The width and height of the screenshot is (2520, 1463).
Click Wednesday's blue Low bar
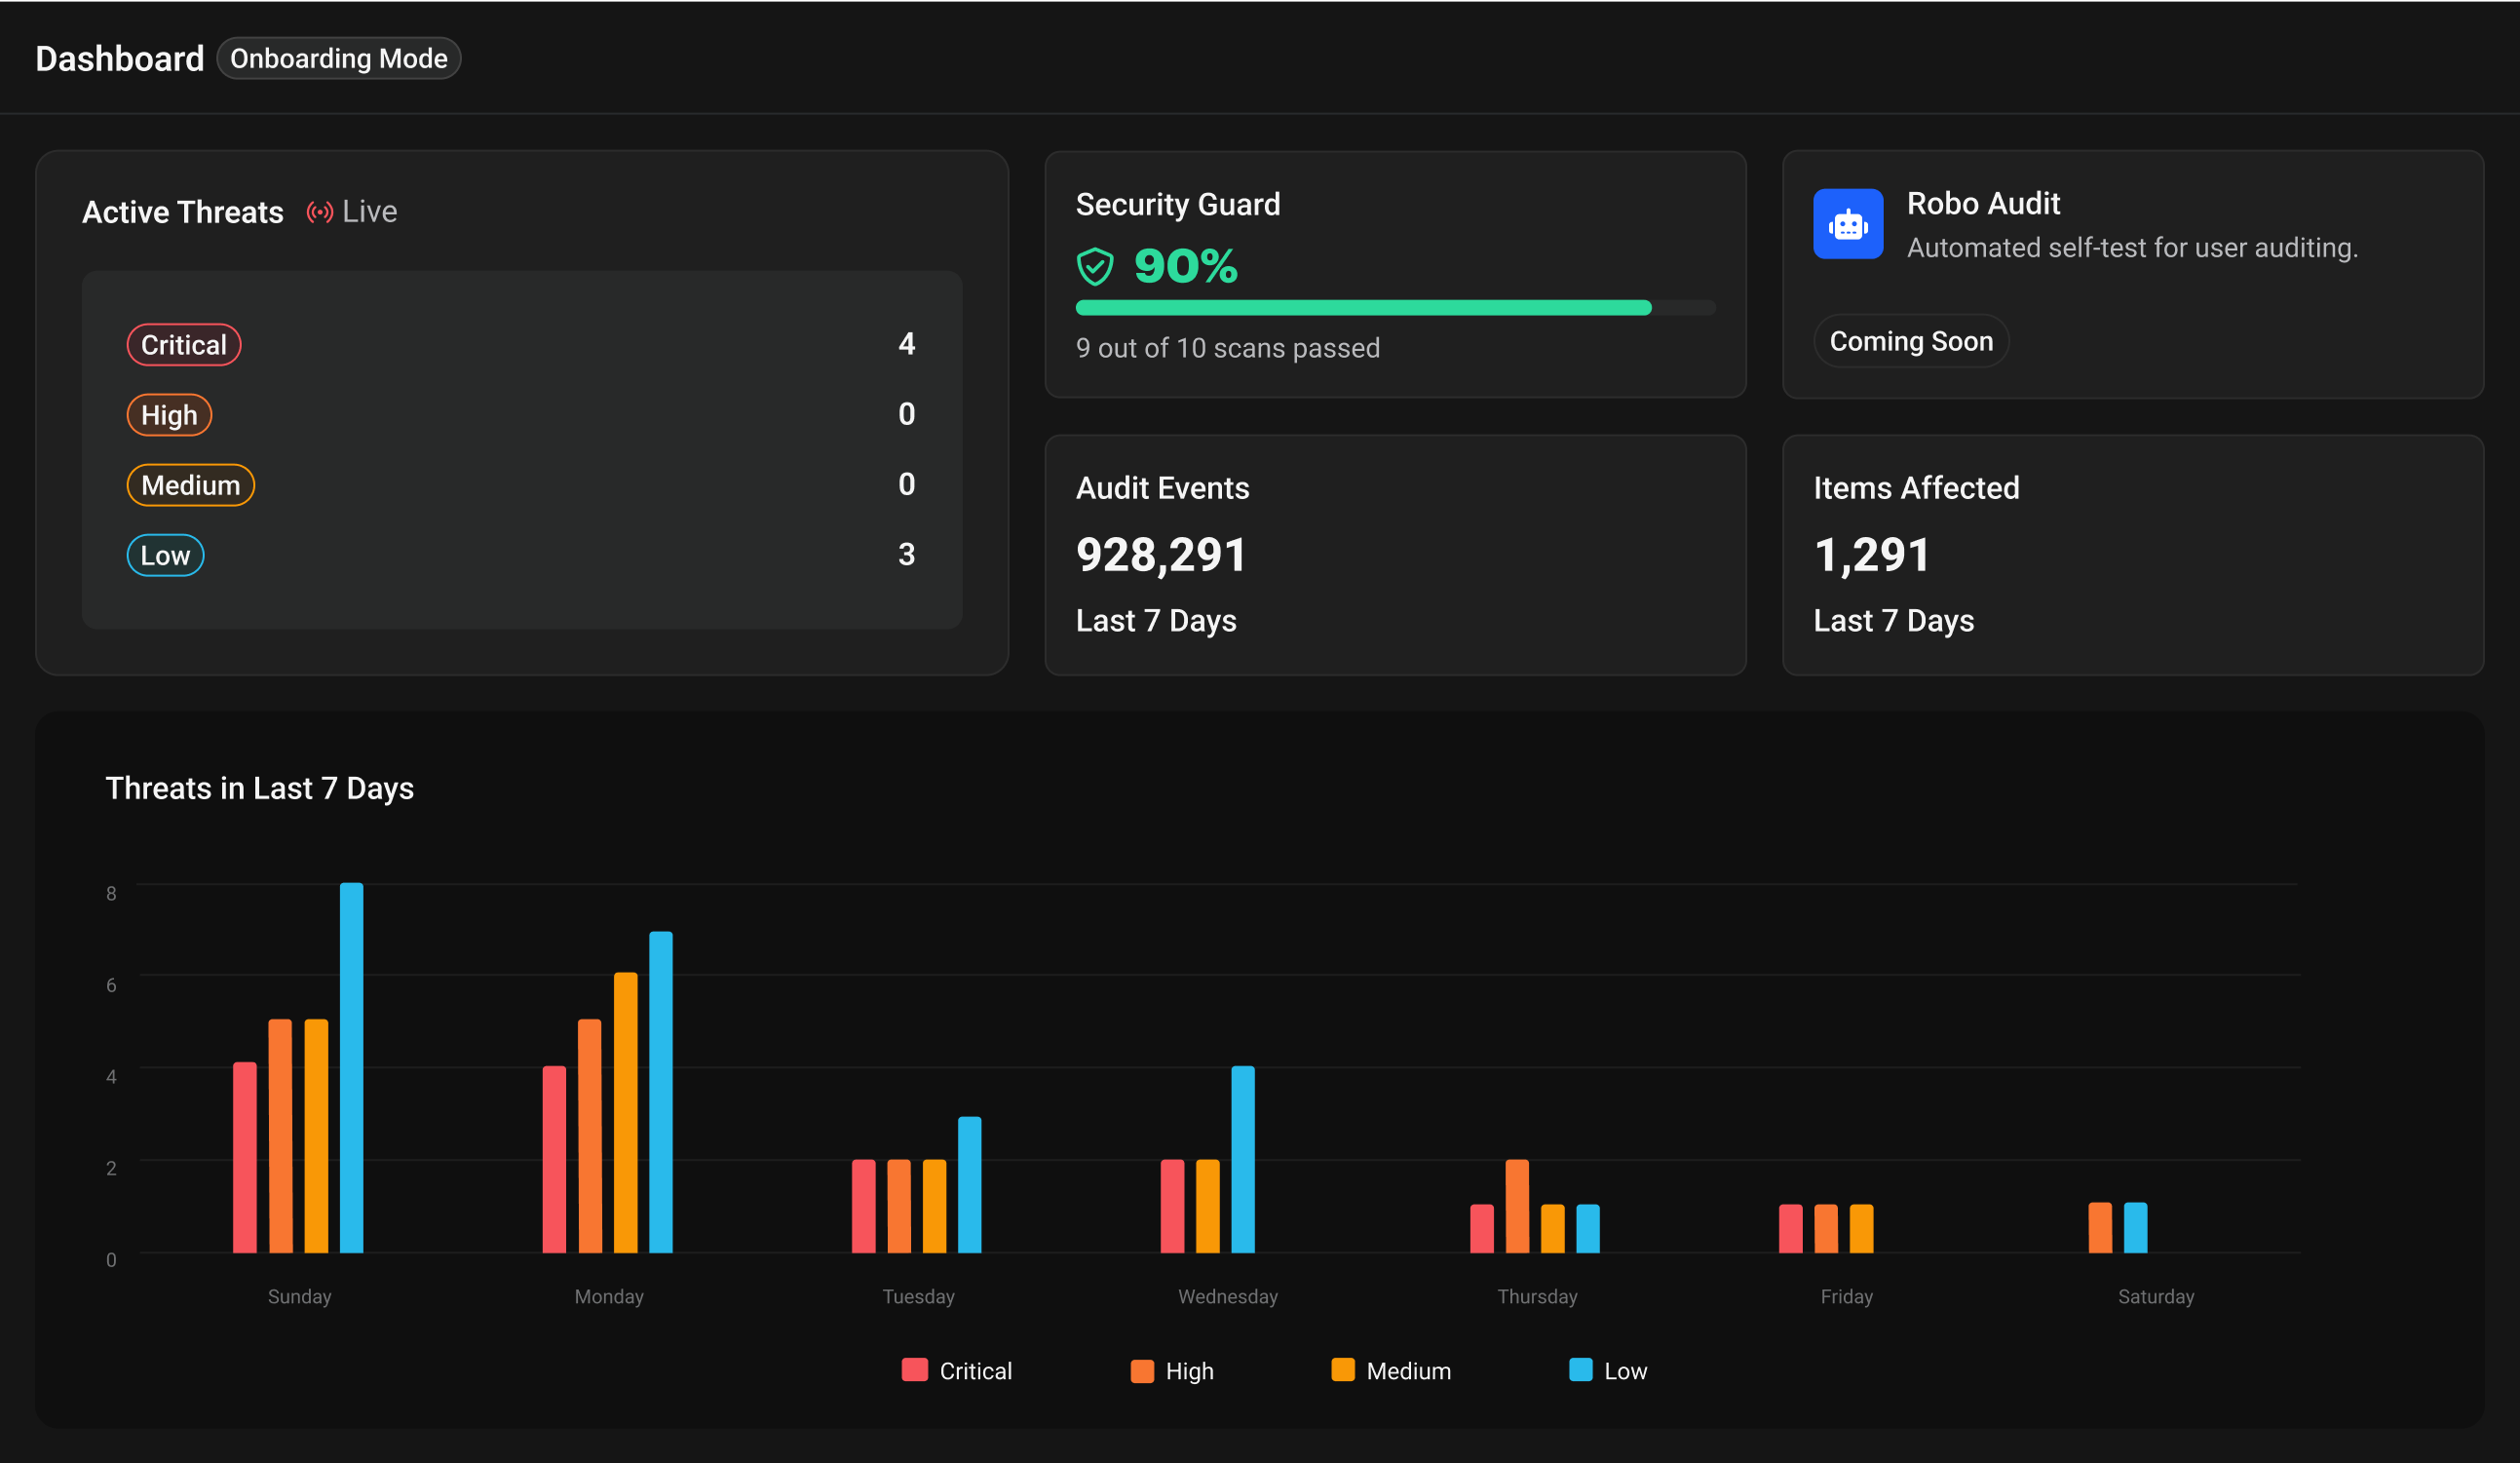(1242, 1158)
